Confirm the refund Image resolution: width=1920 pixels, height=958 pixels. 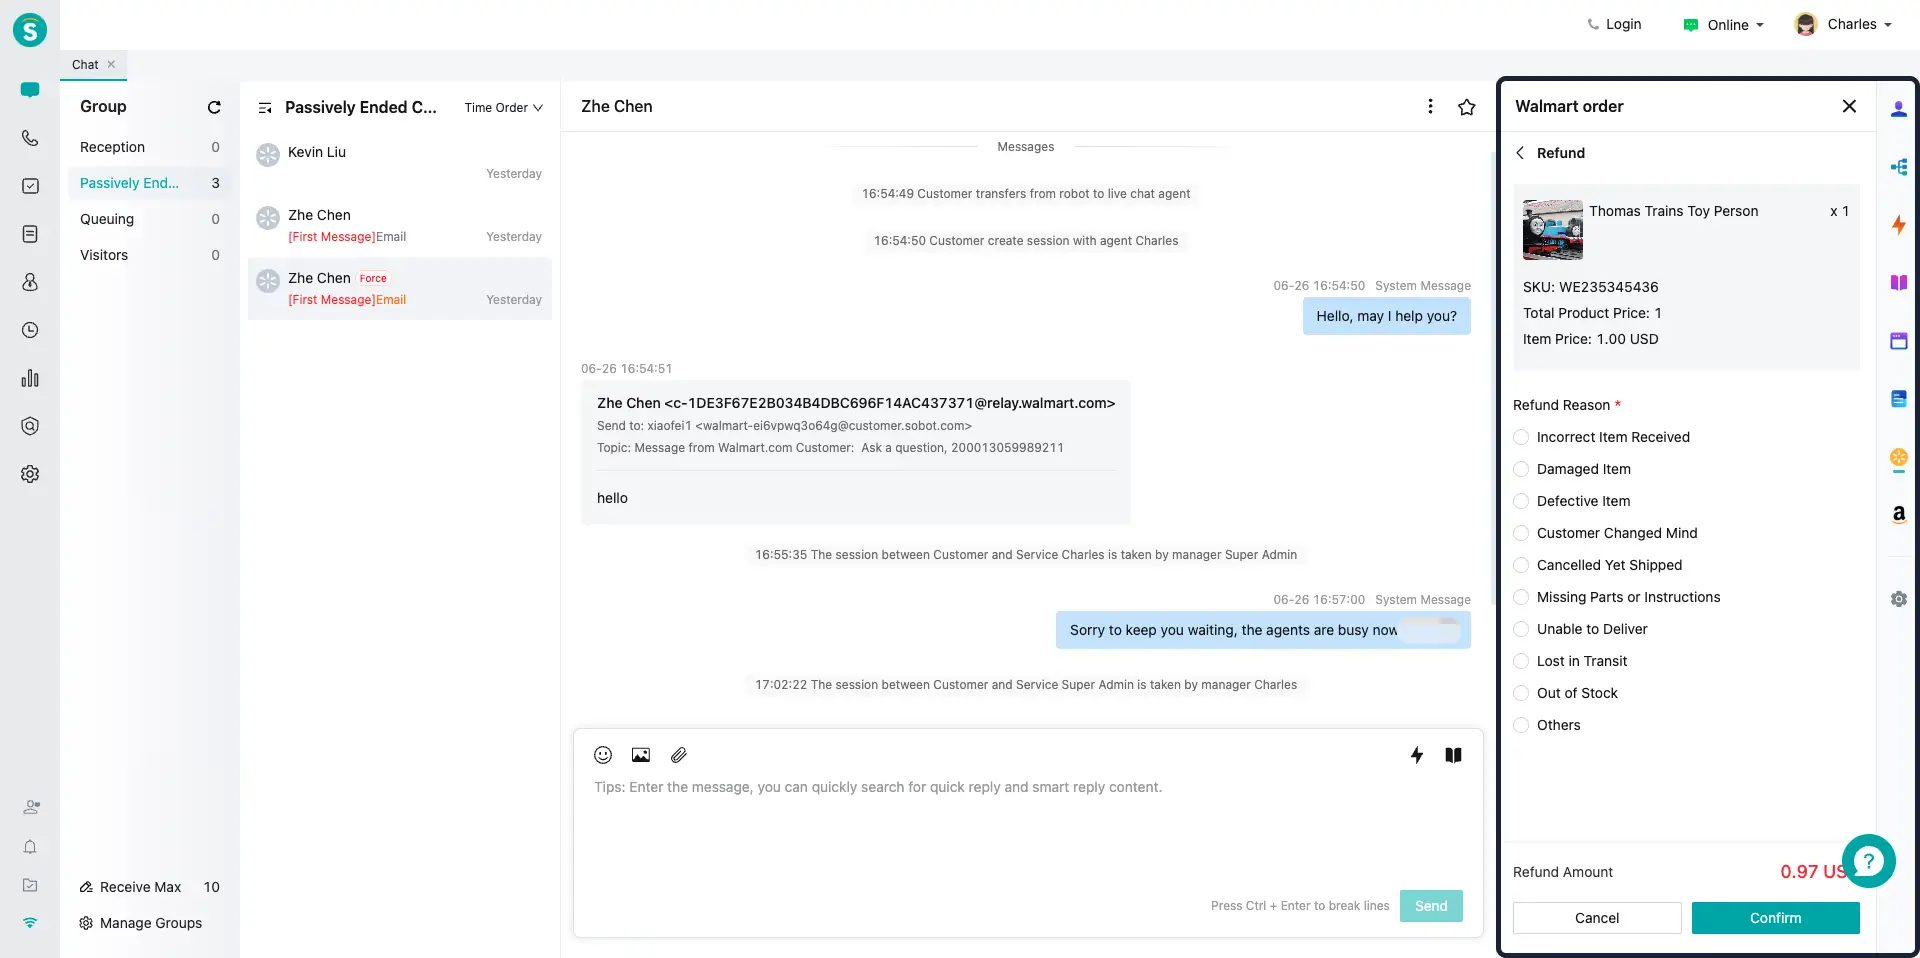tap(1775, 918)
